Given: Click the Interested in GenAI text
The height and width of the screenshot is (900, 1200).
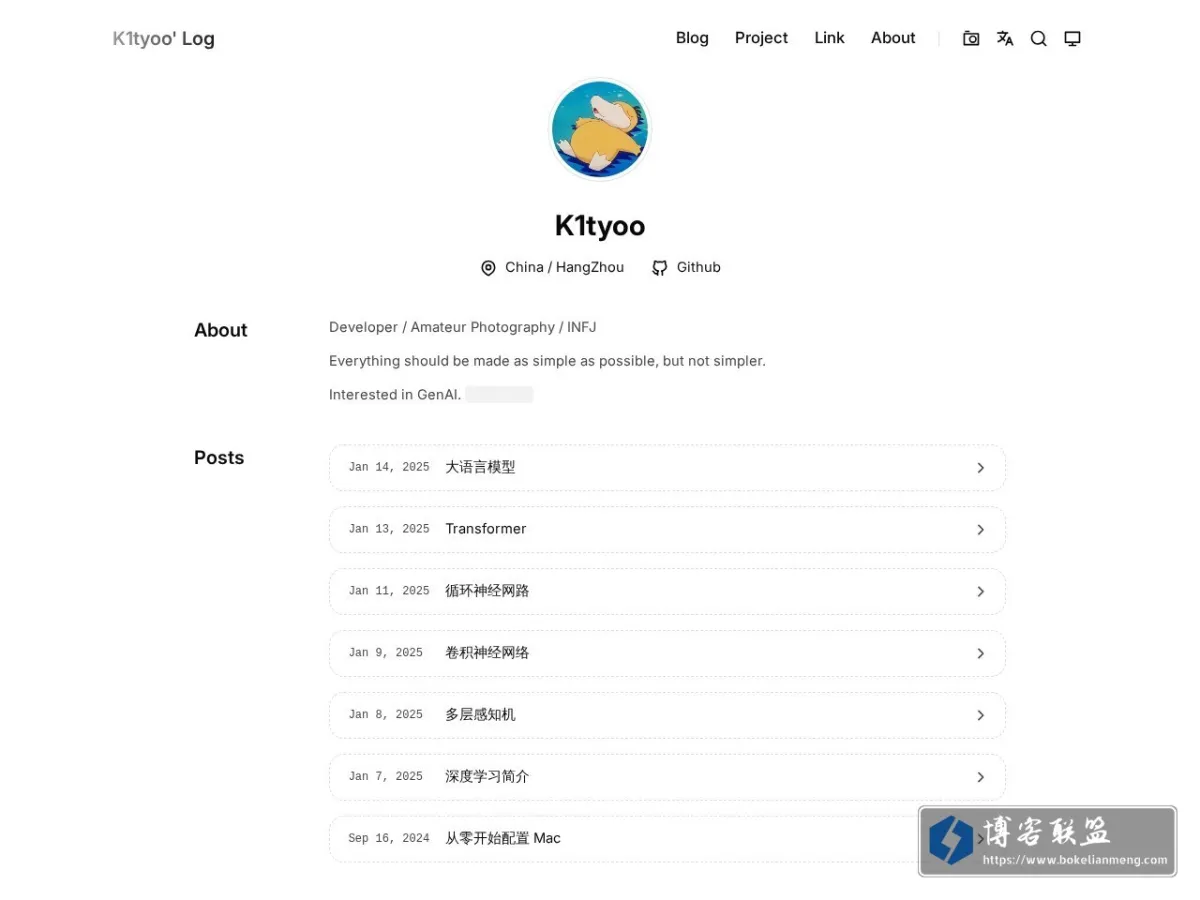Looking at the screenshot, I should (x=395, y=395).
